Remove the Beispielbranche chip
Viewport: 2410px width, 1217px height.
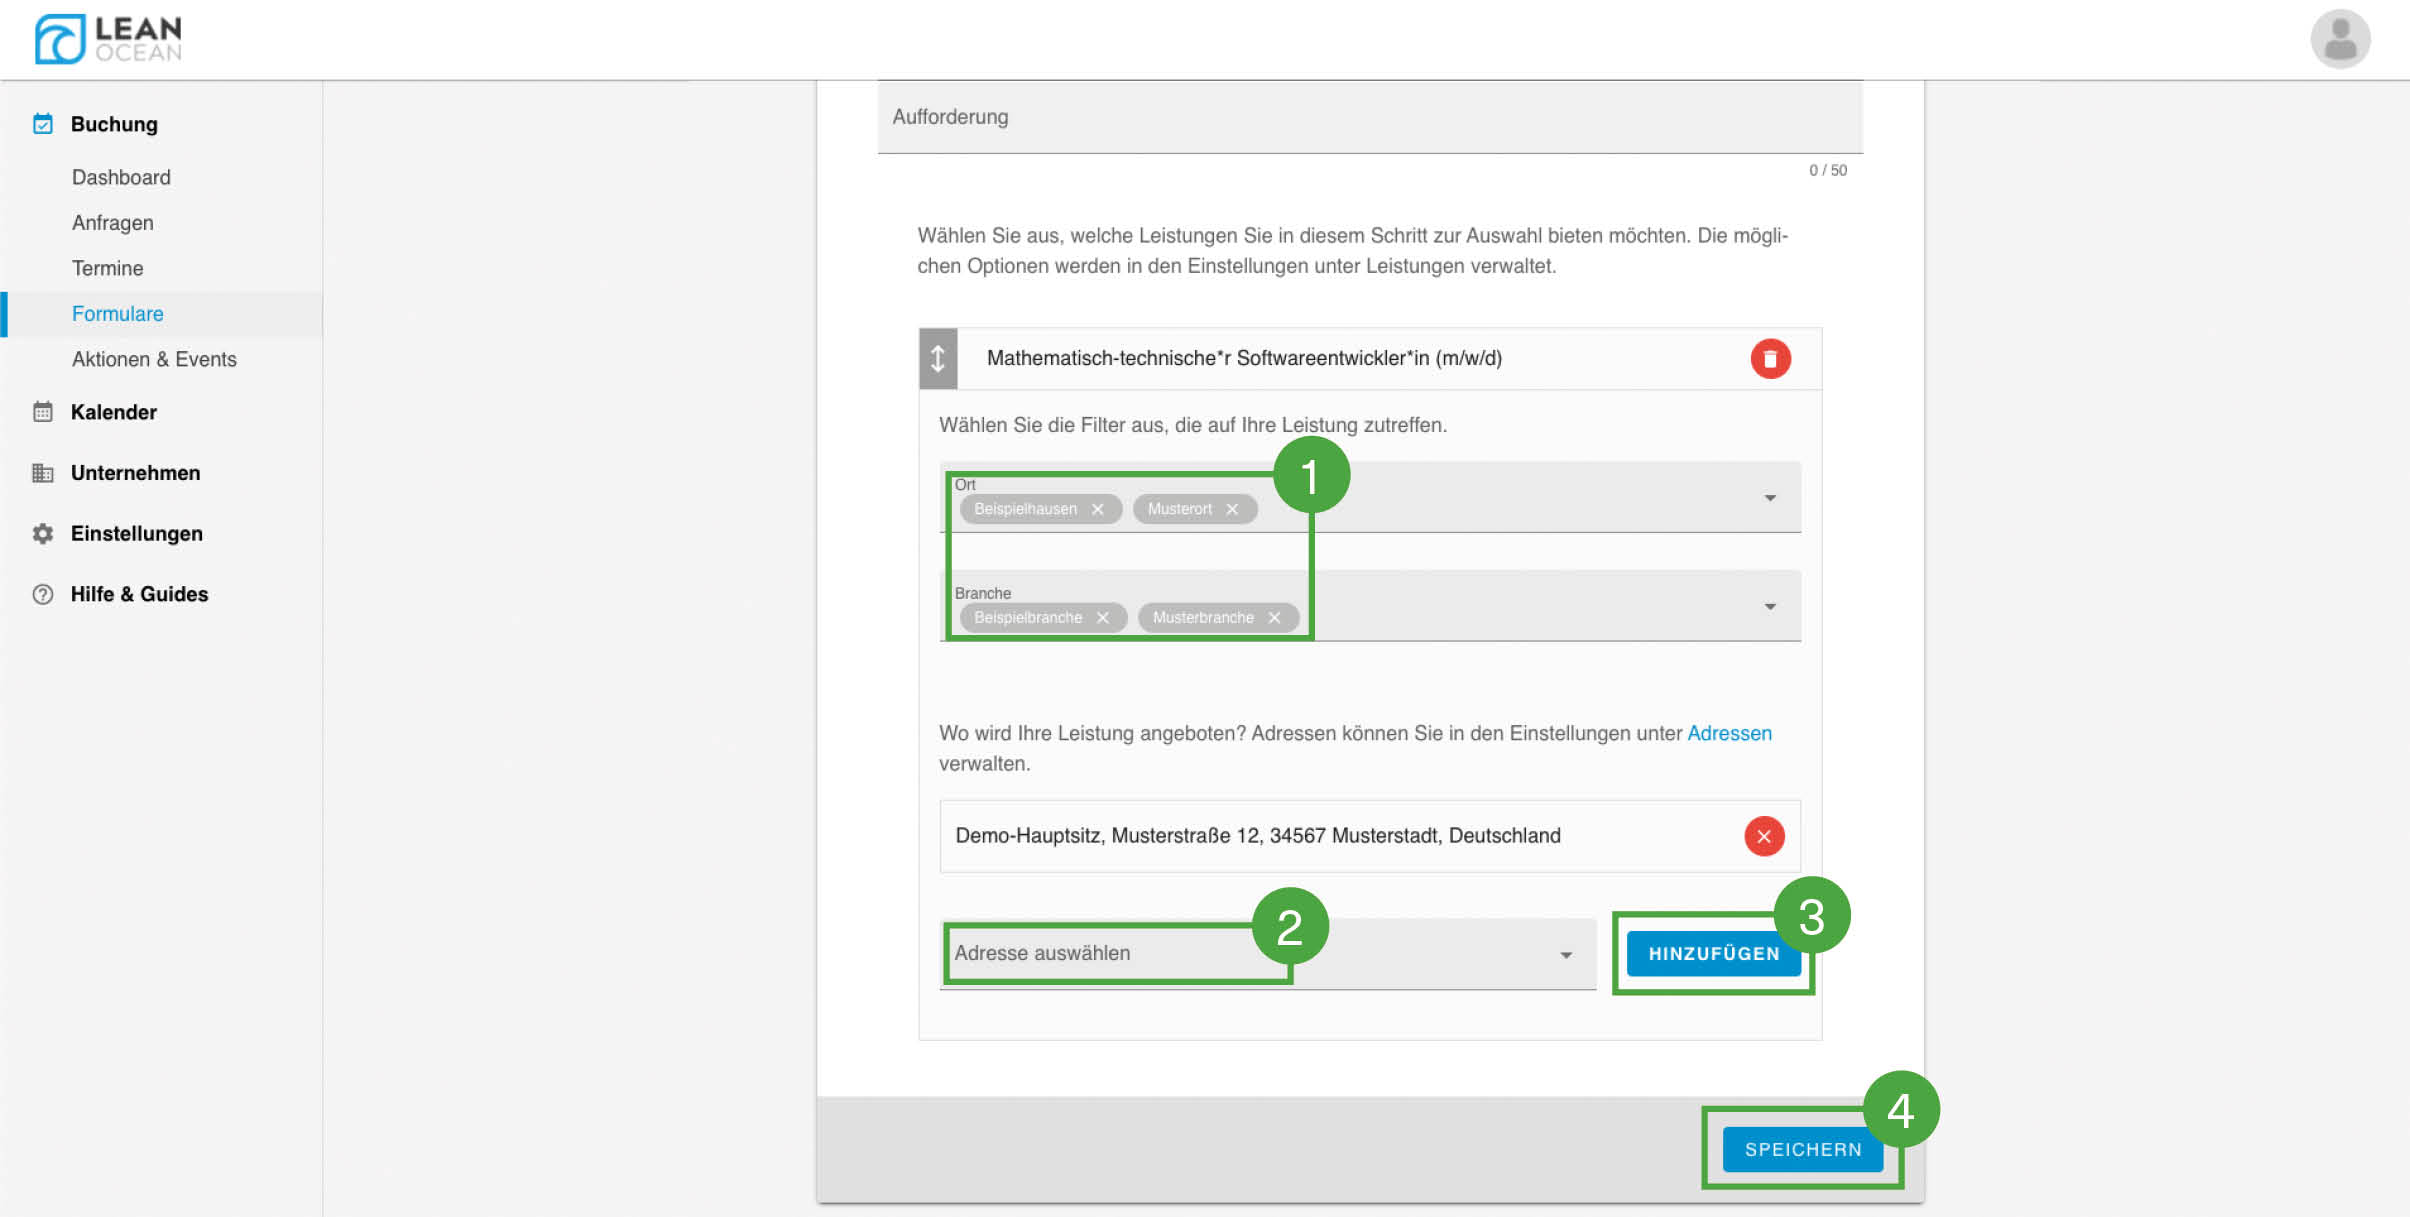pyautogui.click(x=1103, y=618)
